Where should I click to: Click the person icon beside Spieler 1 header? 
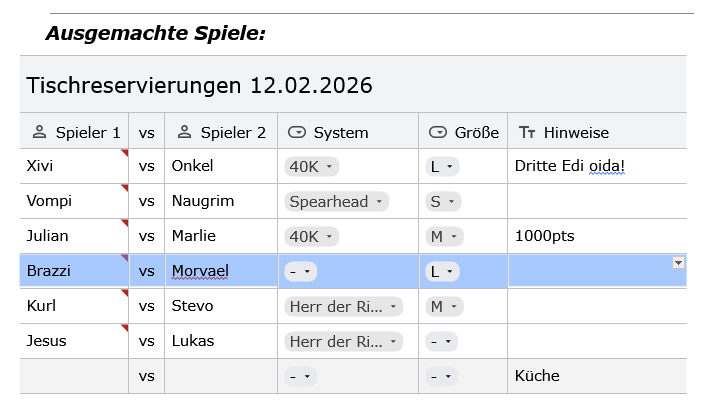[40, 132]
